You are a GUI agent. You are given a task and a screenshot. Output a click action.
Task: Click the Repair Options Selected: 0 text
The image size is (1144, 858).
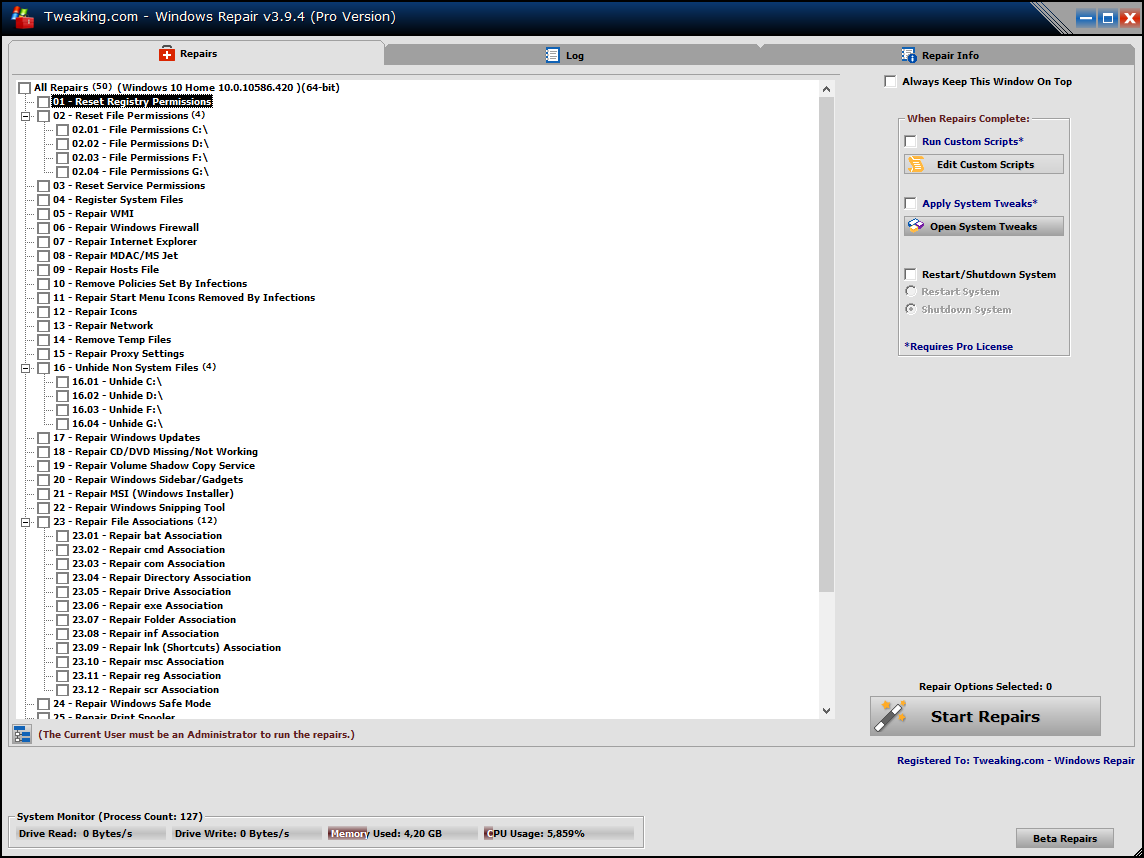(985, 687)
